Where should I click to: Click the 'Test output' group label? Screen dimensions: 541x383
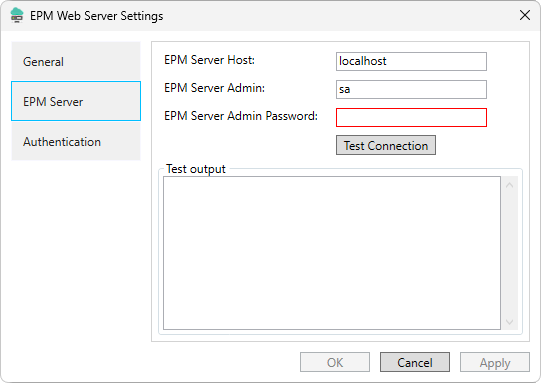pyautogui.click(x=196, y=169)
